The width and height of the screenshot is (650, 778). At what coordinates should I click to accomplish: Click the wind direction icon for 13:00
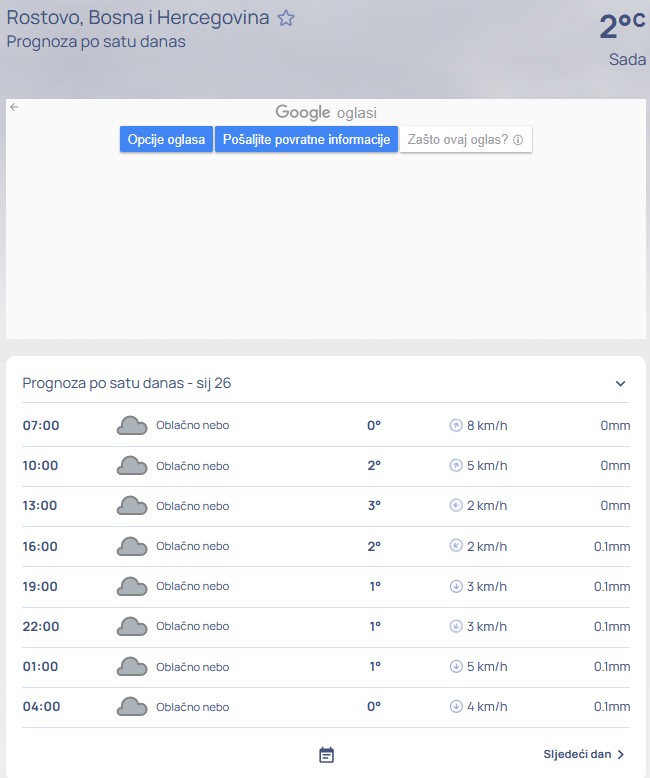(456, 506)
